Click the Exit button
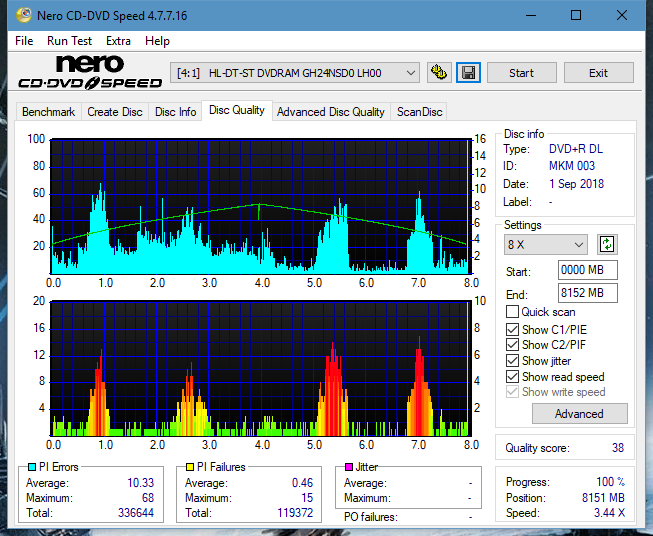This screenshot has width=653, height=536. pos(598,73)
